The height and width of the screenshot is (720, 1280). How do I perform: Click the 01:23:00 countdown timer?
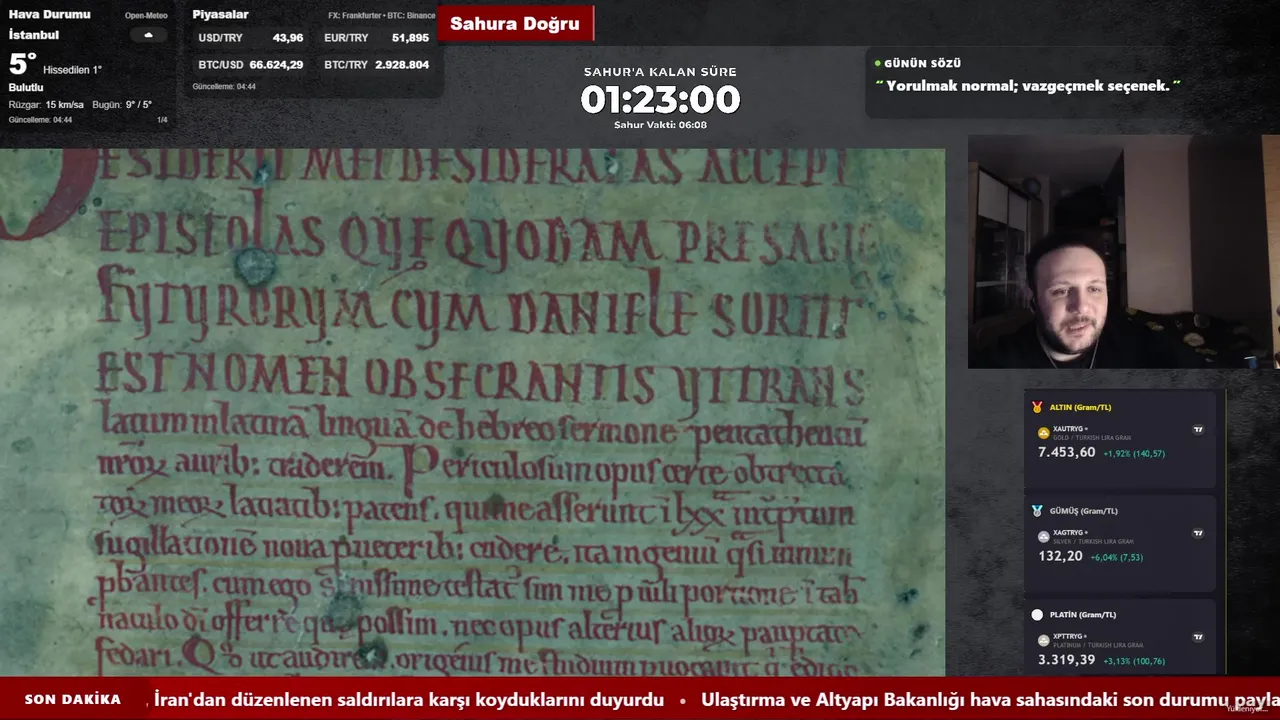click(660, 100)
